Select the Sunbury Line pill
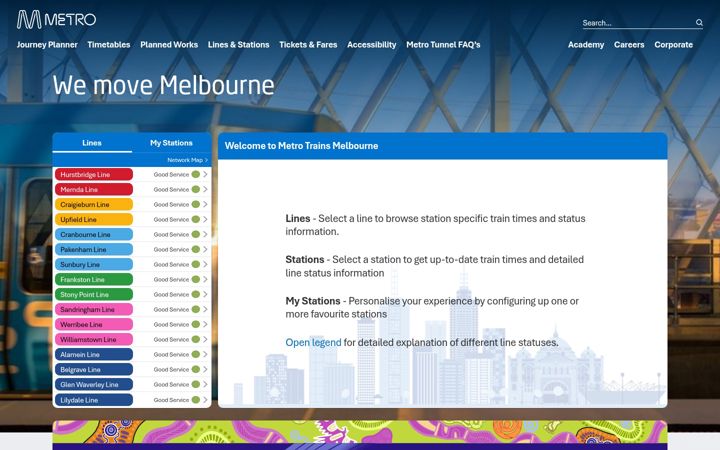 (94, 264)
